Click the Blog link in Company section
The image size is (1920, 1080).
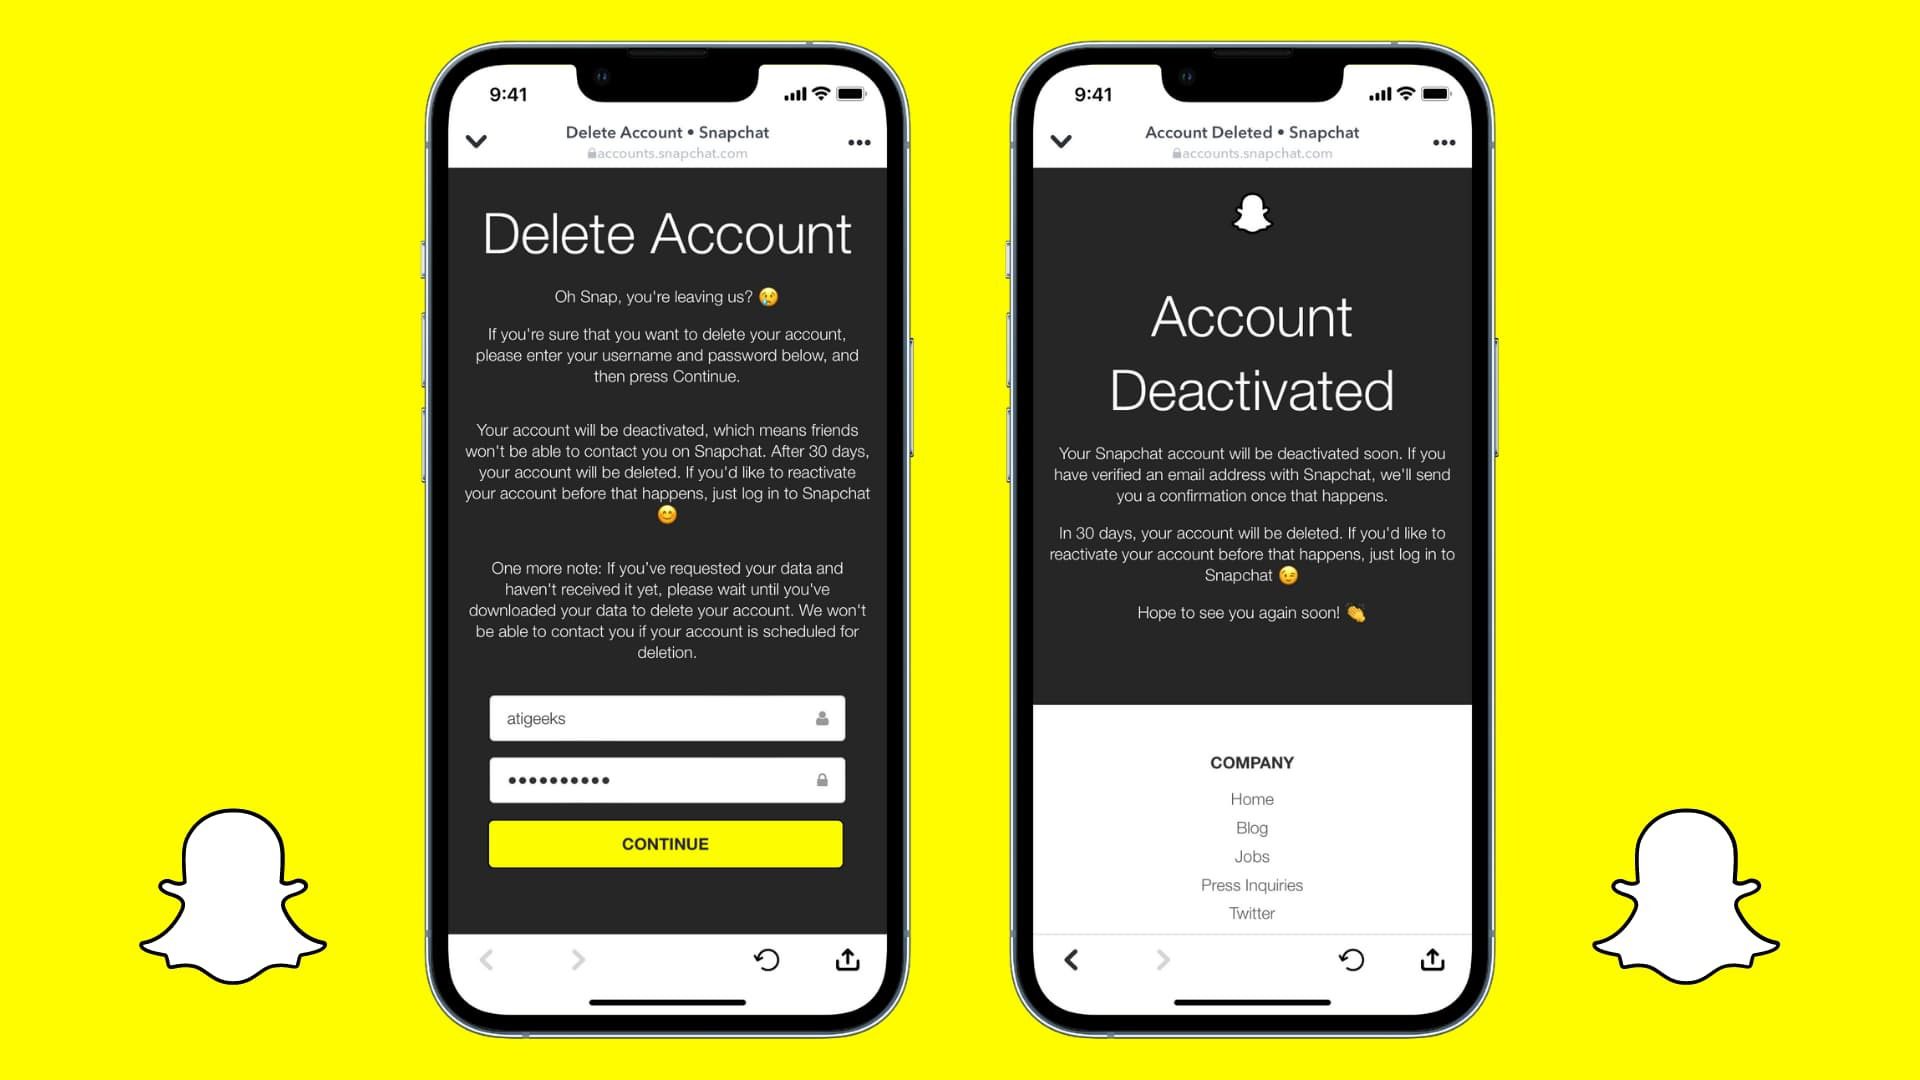pyautogui.click(x=1251, y=827)
